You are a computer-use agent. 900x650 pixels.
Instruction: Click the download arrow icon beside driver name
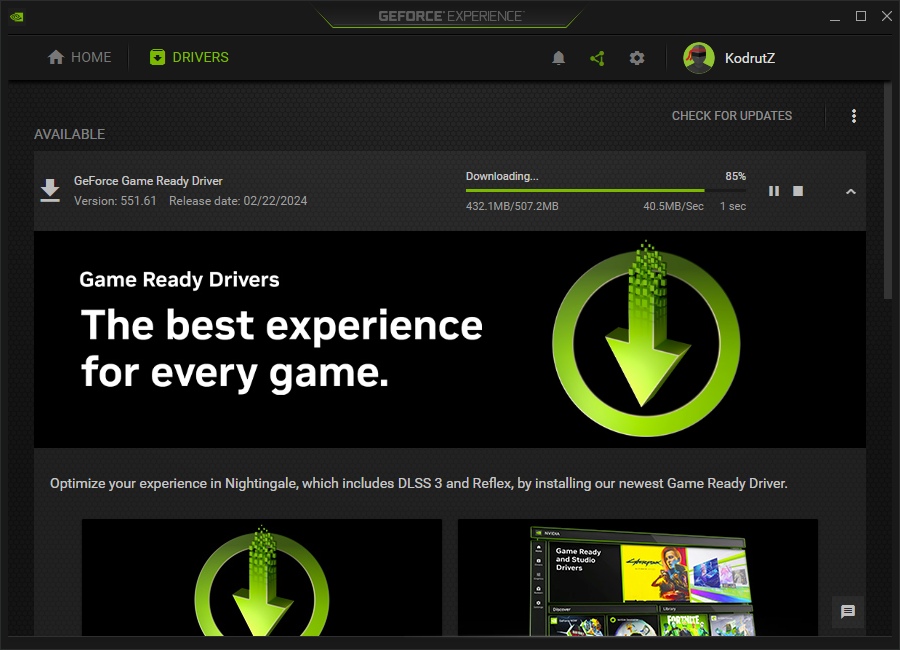(x=50, y=190)
